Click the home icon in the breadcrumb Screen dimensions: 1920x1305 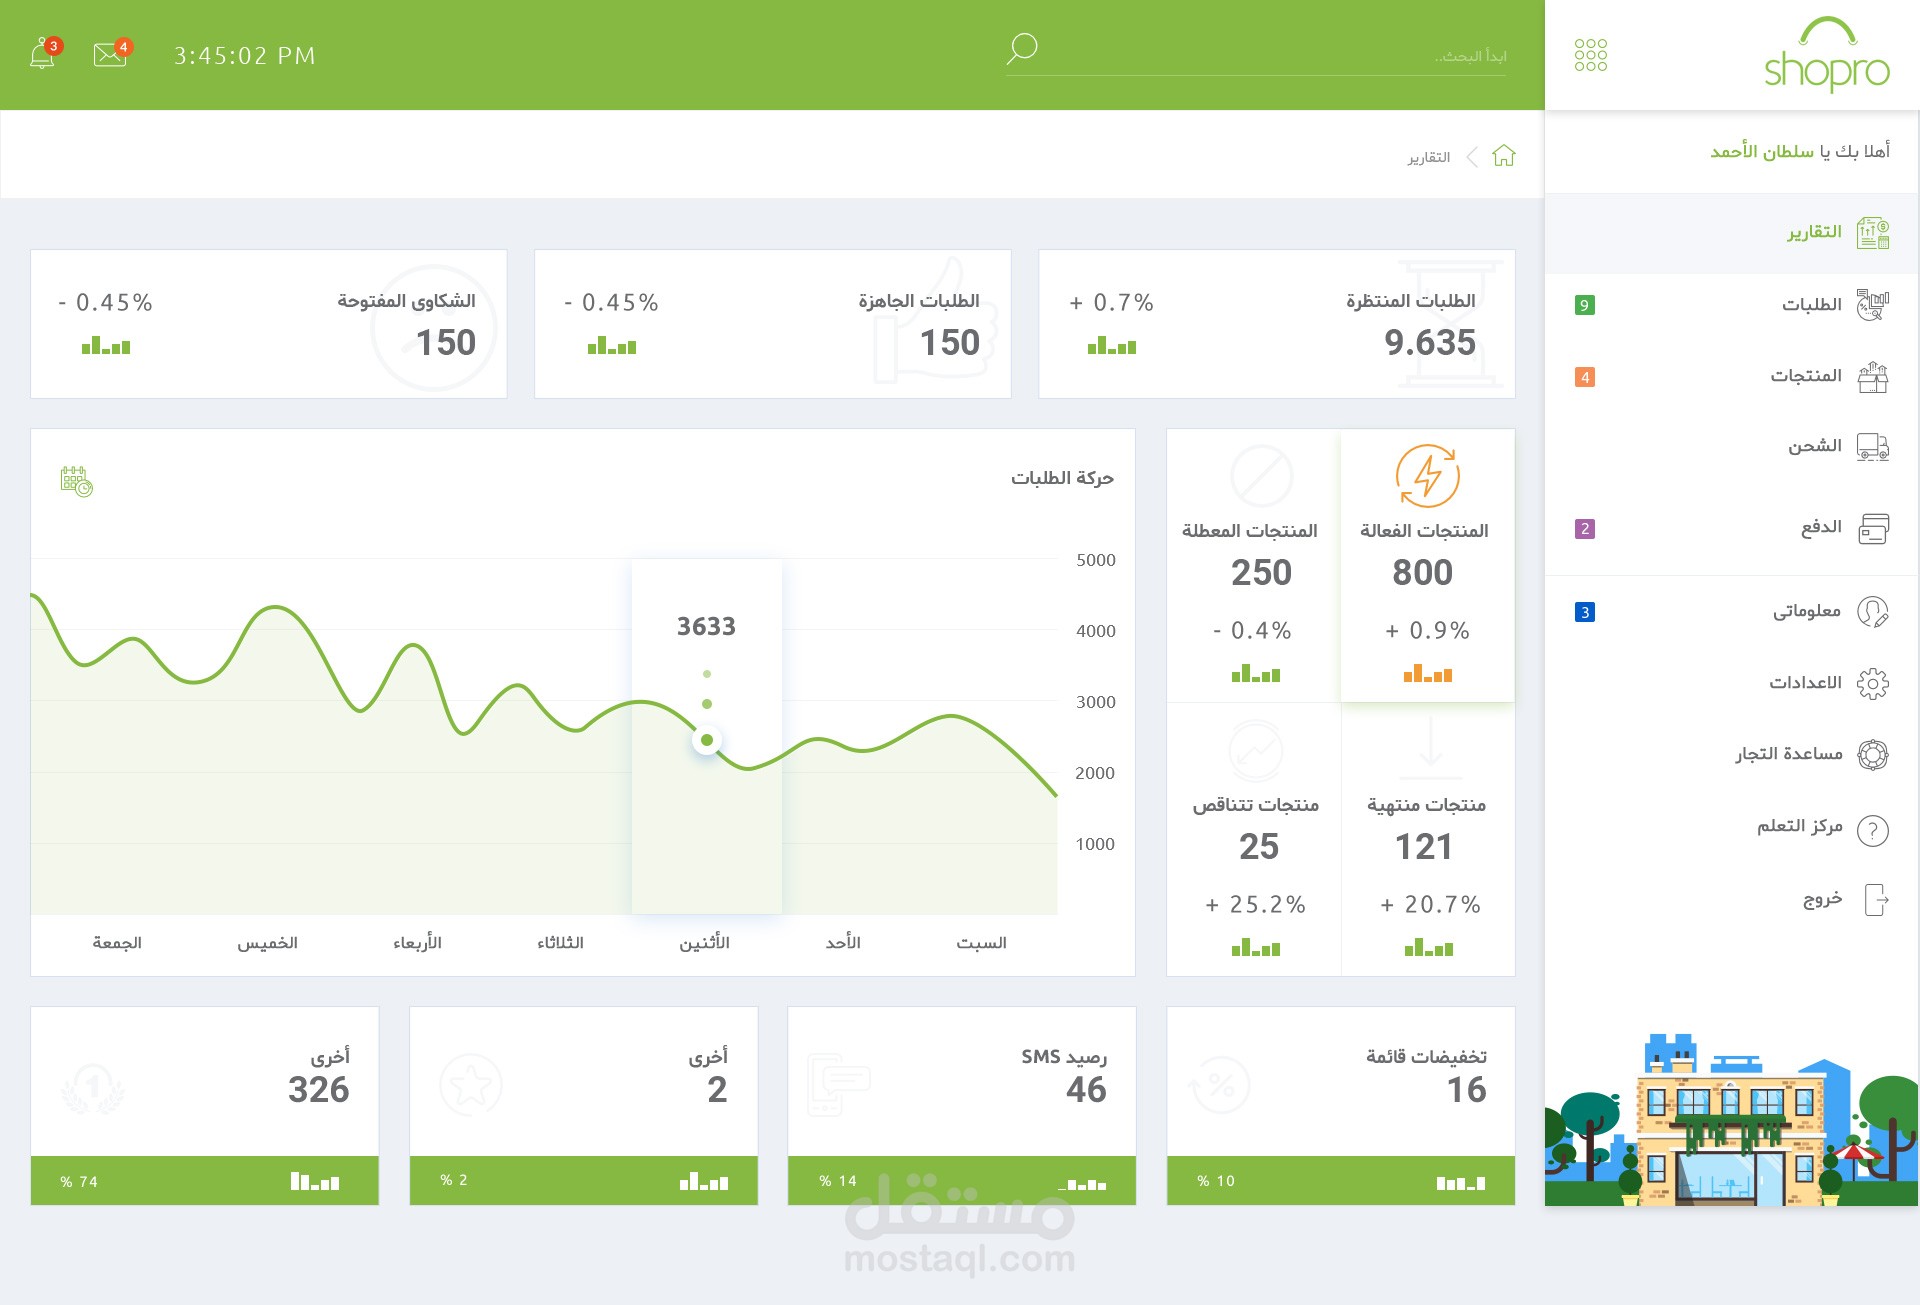click(x=1505, y=156)
